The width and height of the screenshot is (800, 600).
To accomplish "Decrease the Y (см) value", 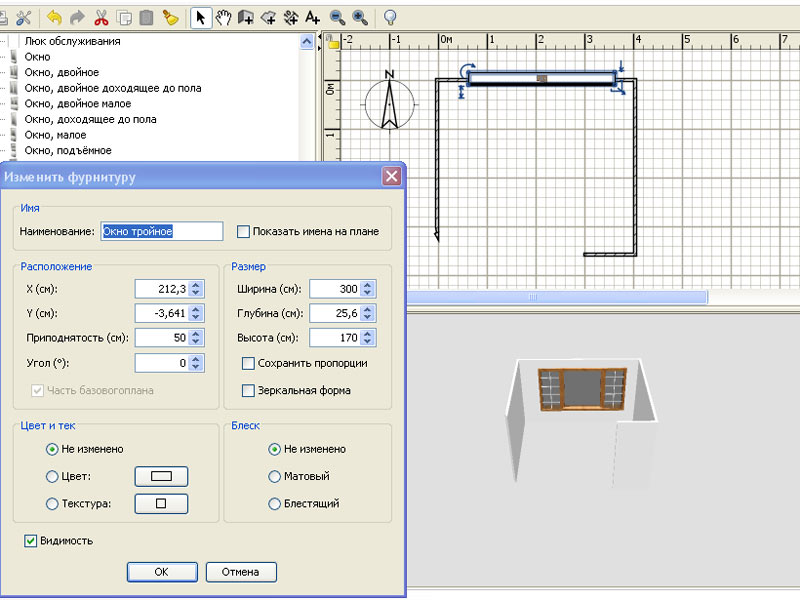I will click(196, 317).
